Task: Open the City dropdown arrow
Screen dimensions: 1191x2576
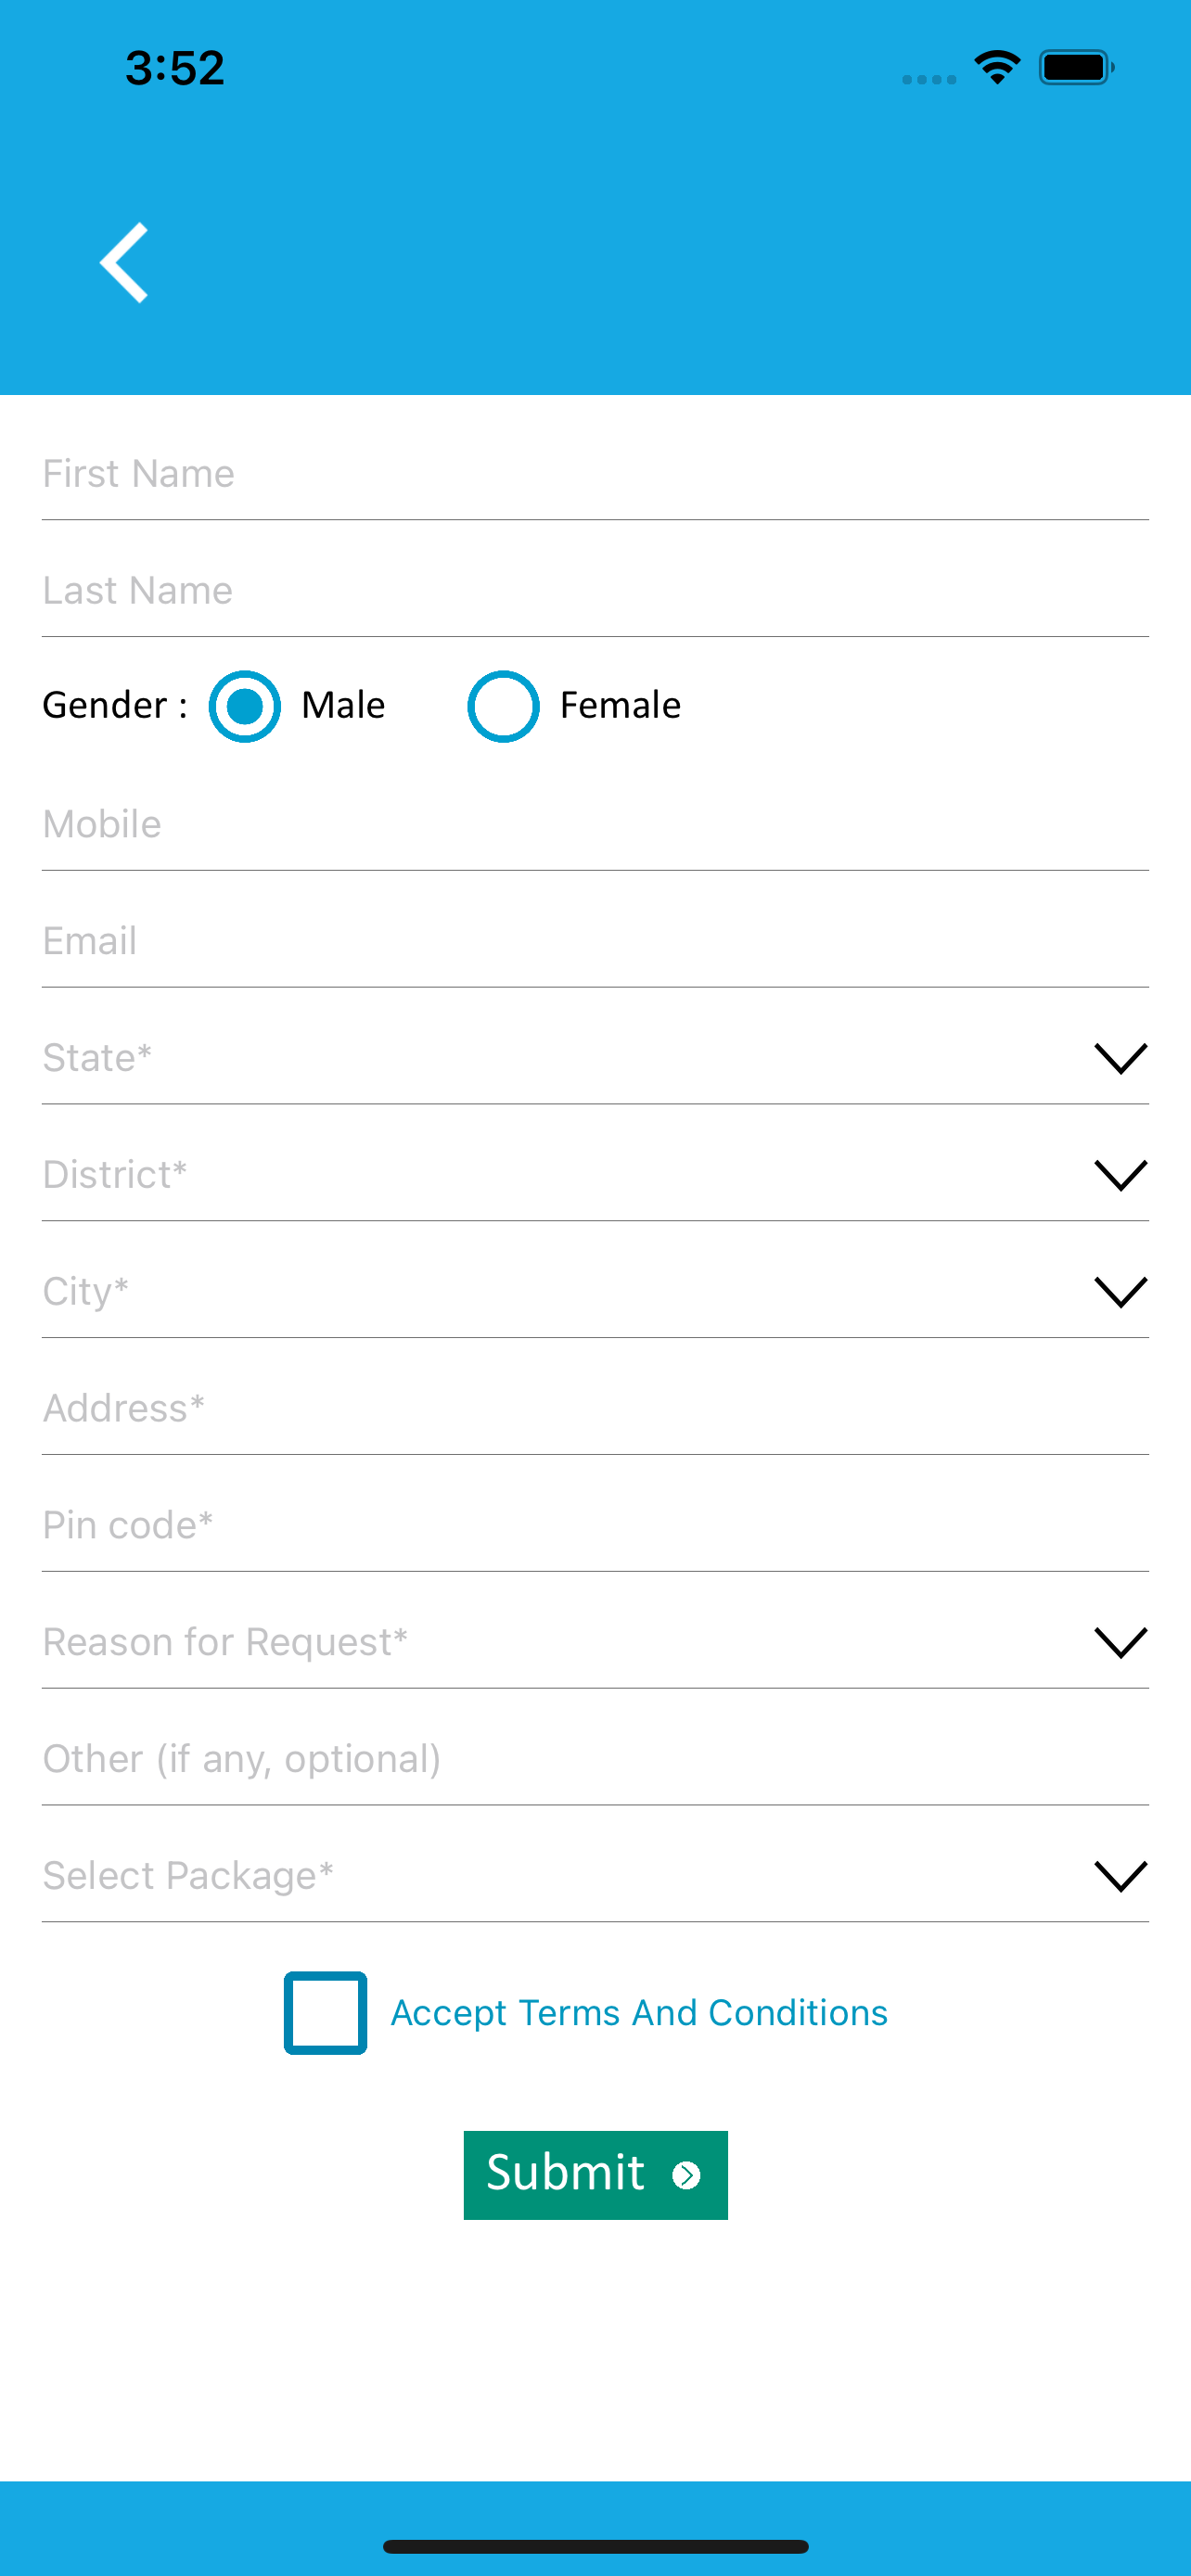Action: (x=1120, y=1291)
